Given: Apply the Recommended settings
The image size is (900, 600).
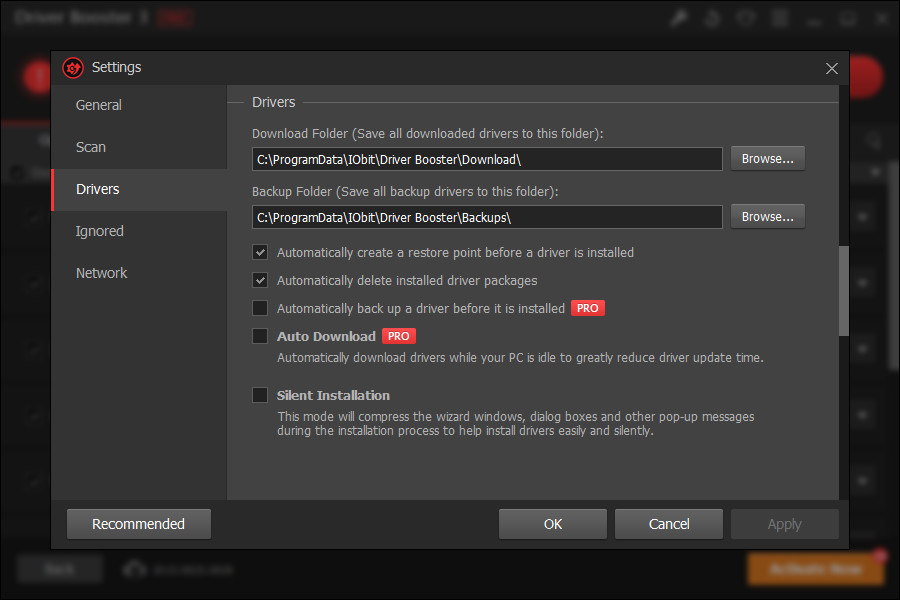Looking at the screenshot, I should [138, 523].
